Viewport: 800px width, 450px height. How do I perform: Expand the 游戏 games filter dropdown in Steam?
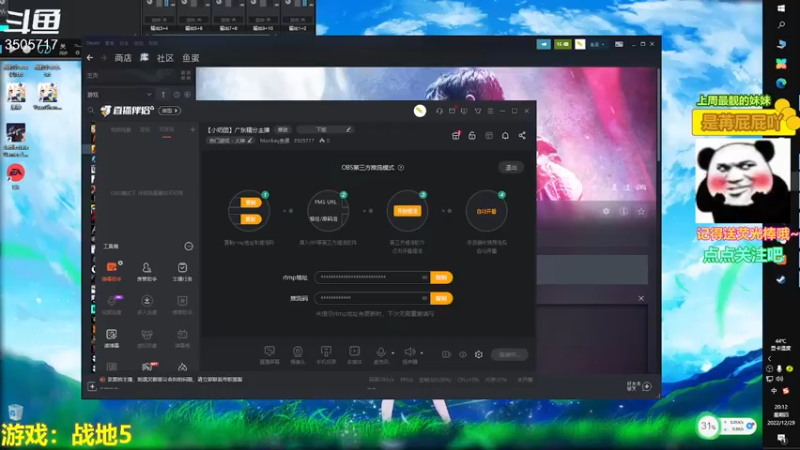119,94
